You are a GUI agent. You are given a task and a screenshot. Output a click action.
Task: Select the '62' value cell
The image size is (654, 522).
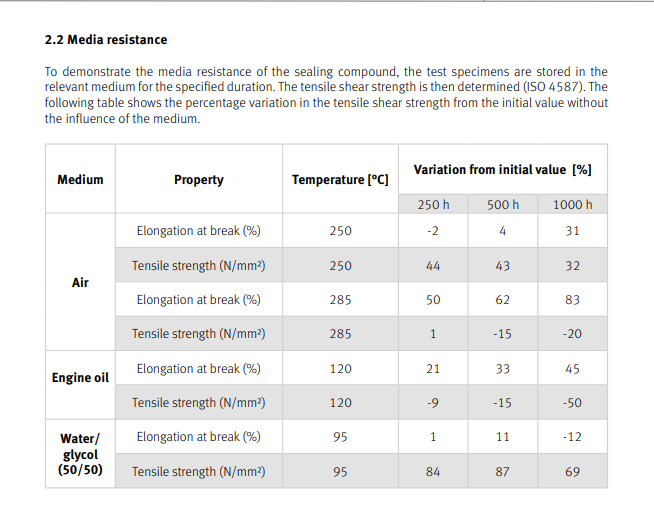point(503,299)
